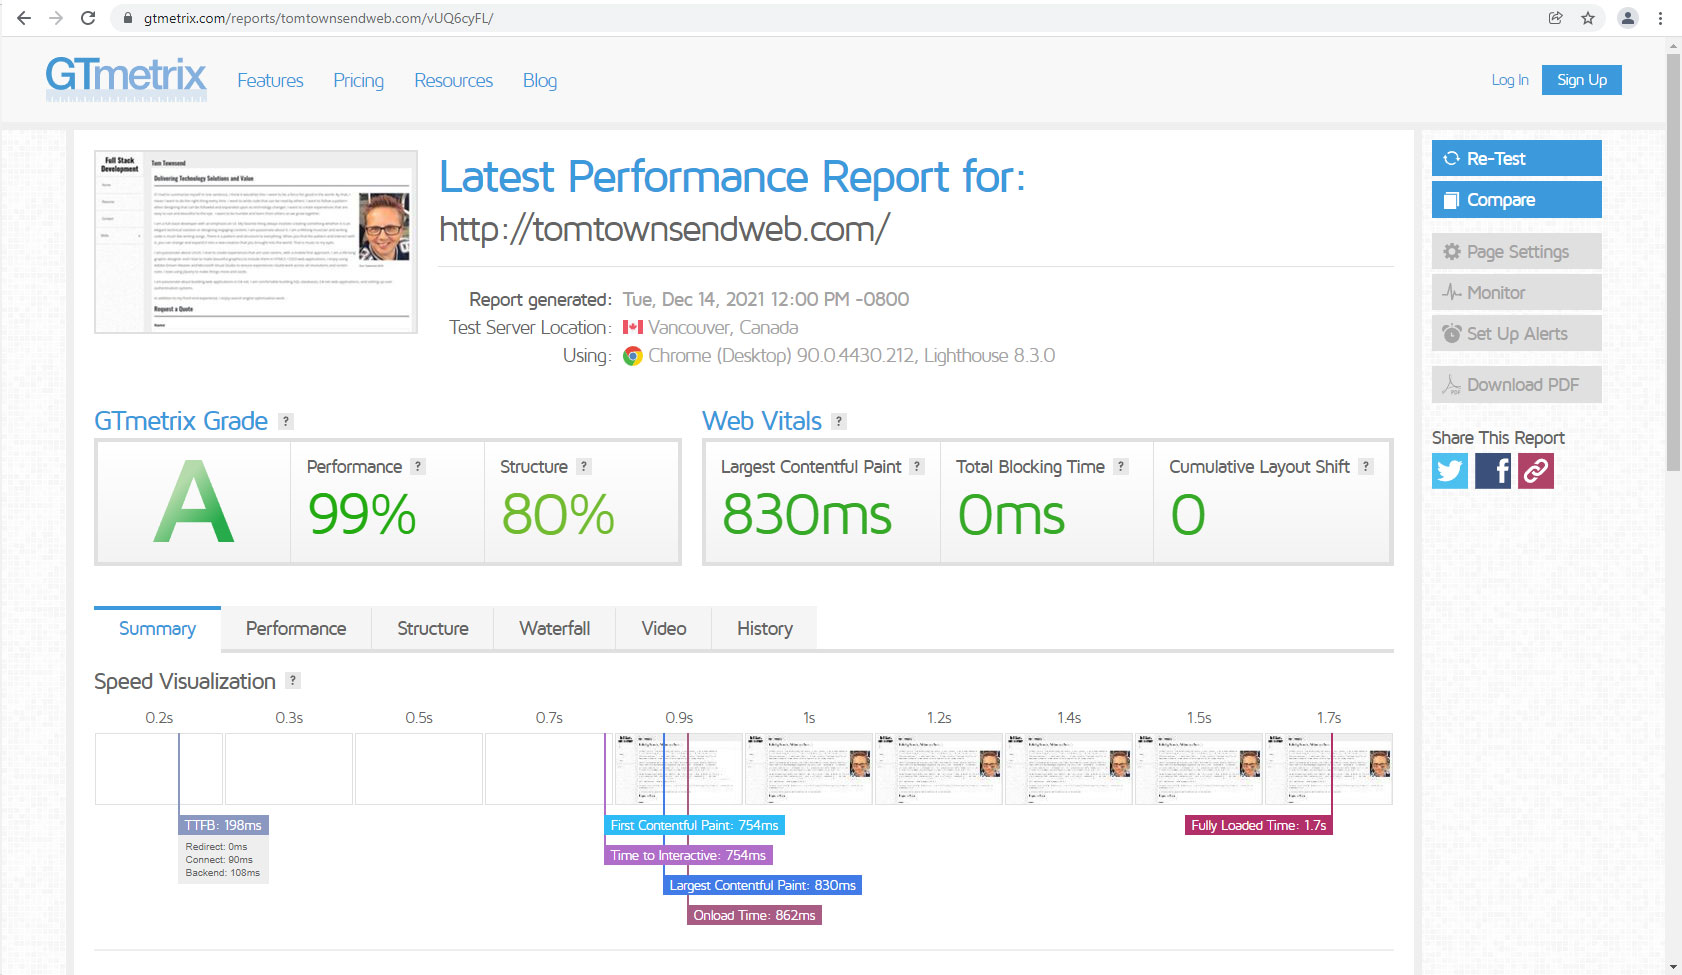This screenshot has width=1682, height=975.
Task: Open the Features nav link
Action: 270,80
